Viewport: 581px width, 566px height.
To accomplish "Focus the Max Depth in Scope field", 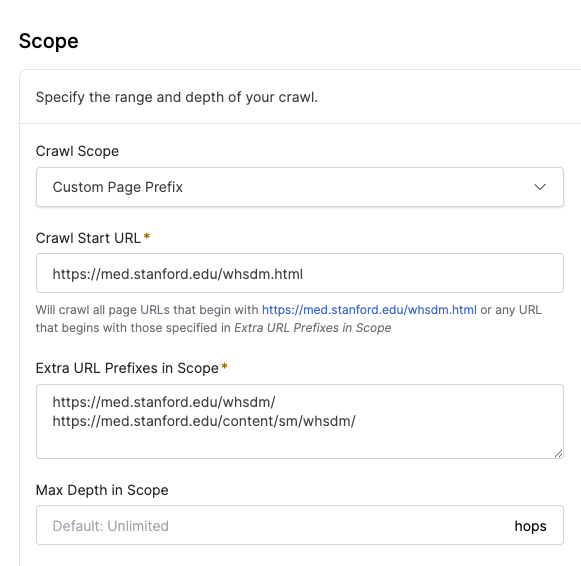I will 274,525.
